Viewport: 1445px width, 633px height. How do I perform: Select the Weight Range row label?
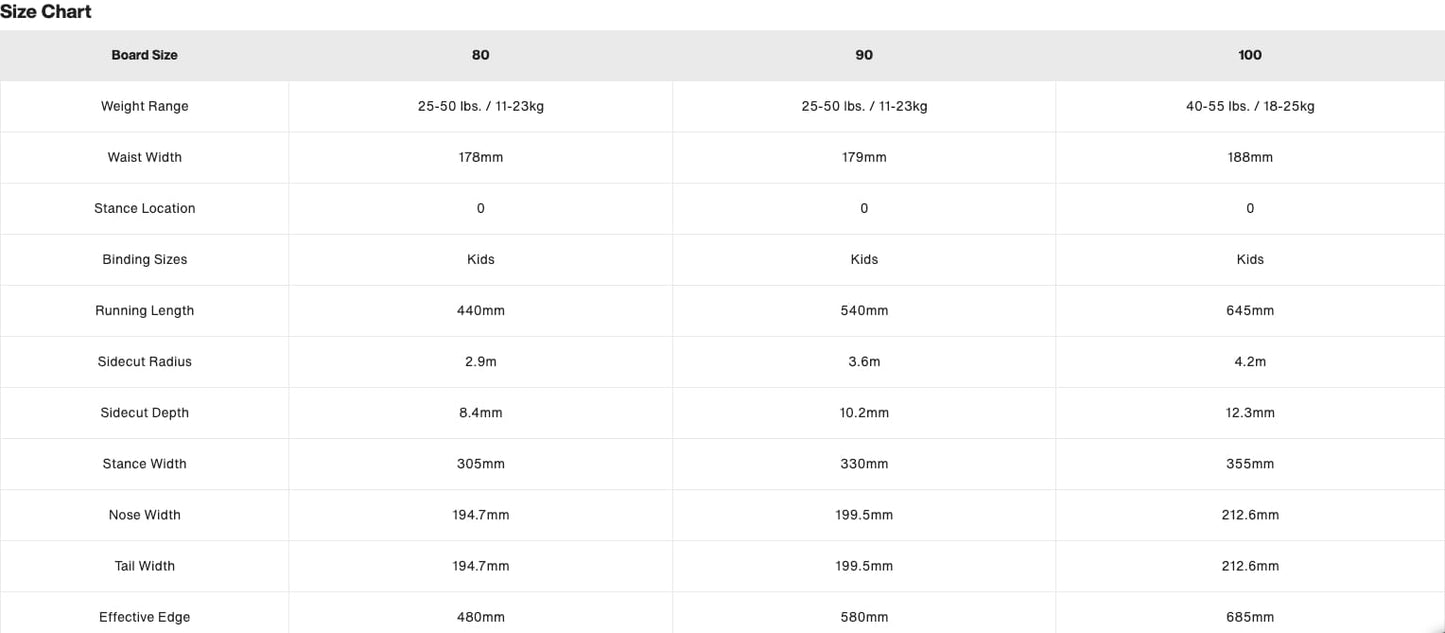(x=144, y=106)
